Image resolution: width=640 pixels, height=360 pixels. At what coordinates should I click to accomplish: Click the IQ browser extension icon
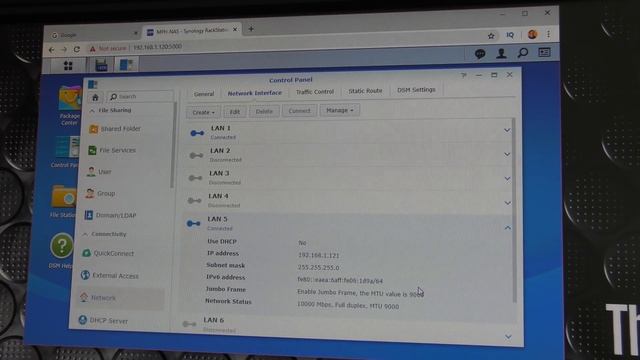[510, 35]
